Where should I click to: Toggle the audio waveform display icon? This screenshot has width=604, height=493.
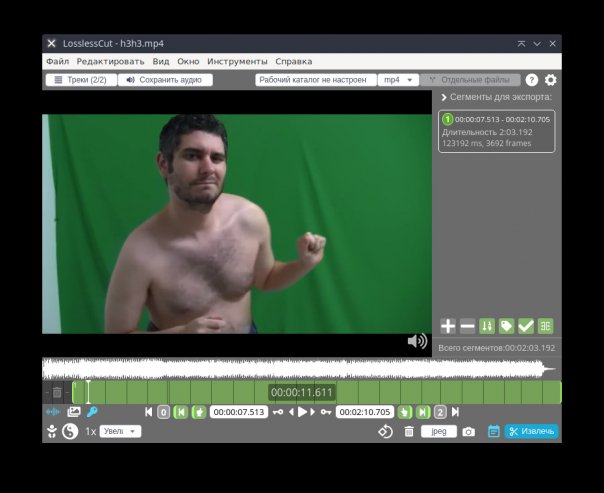(54, 411)
